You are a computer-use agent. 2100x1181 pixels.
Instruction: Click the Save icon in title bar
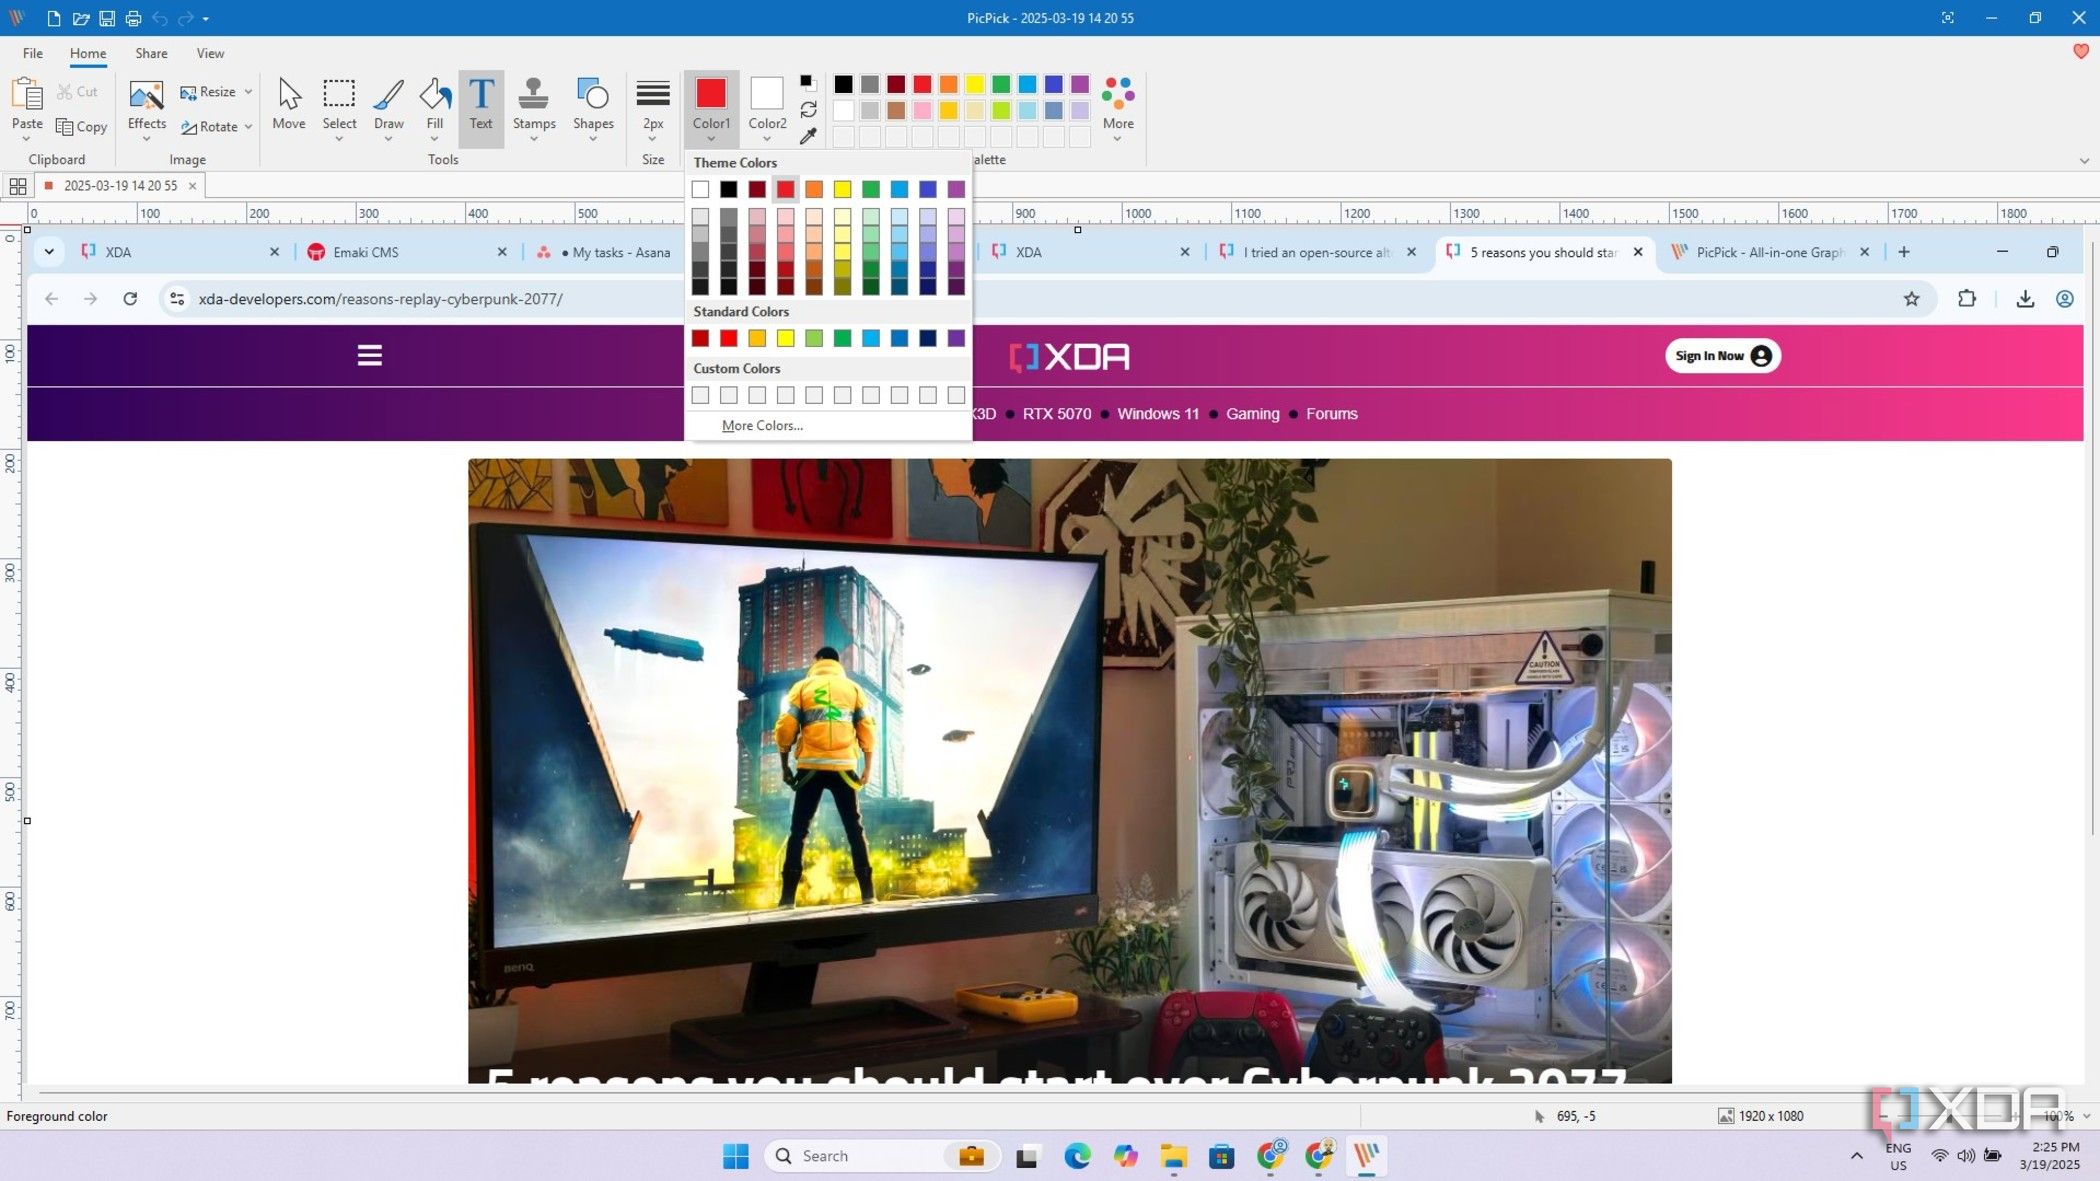(x=107, y=18)
